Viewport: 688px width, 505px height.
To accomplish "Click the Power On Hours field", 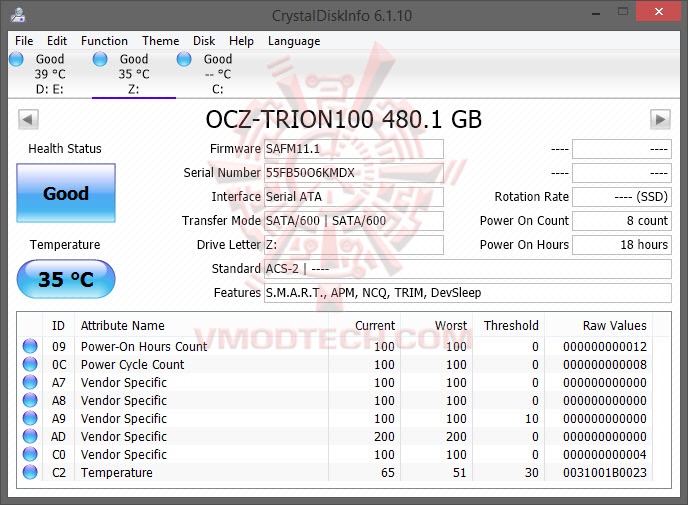I will (622, 244).
